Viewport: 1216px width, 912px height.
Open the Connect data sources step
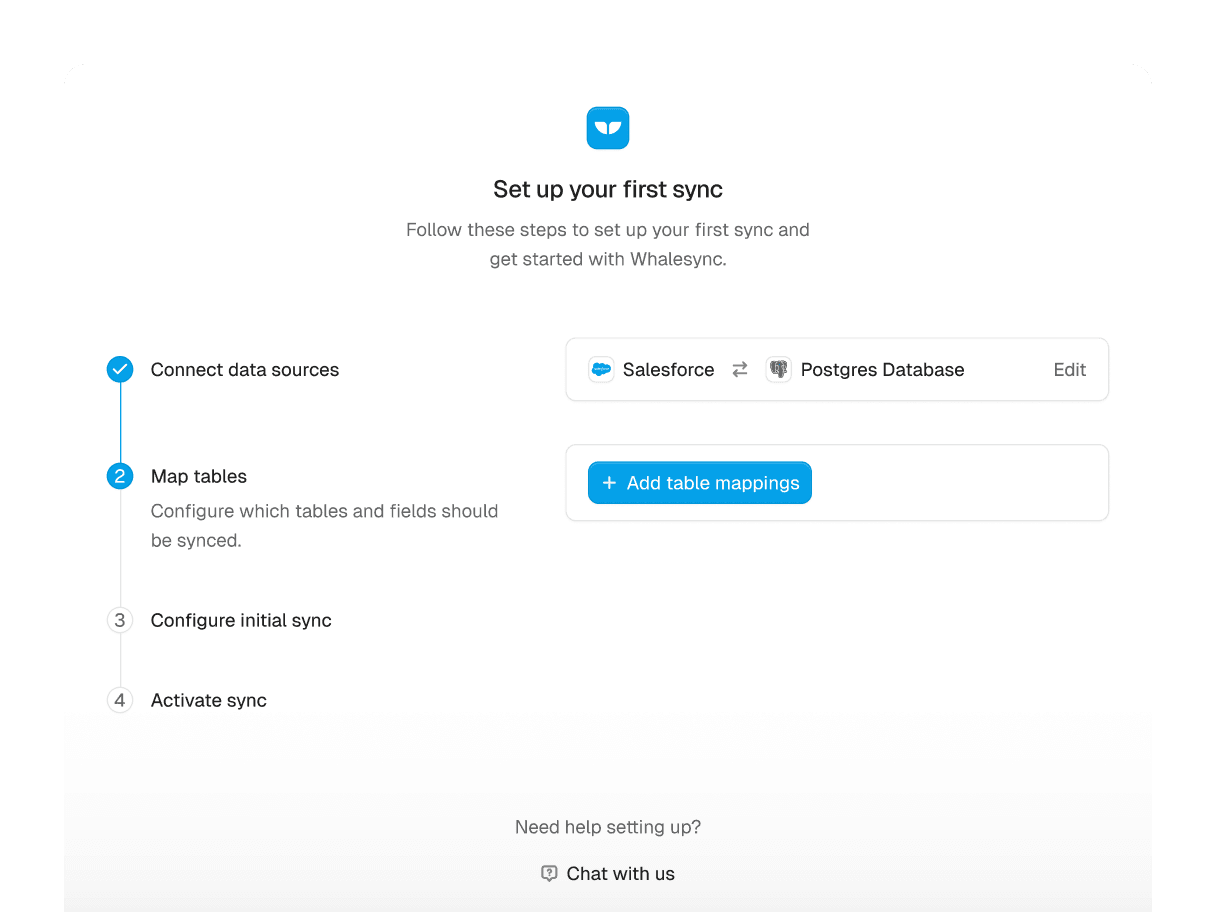245,370
